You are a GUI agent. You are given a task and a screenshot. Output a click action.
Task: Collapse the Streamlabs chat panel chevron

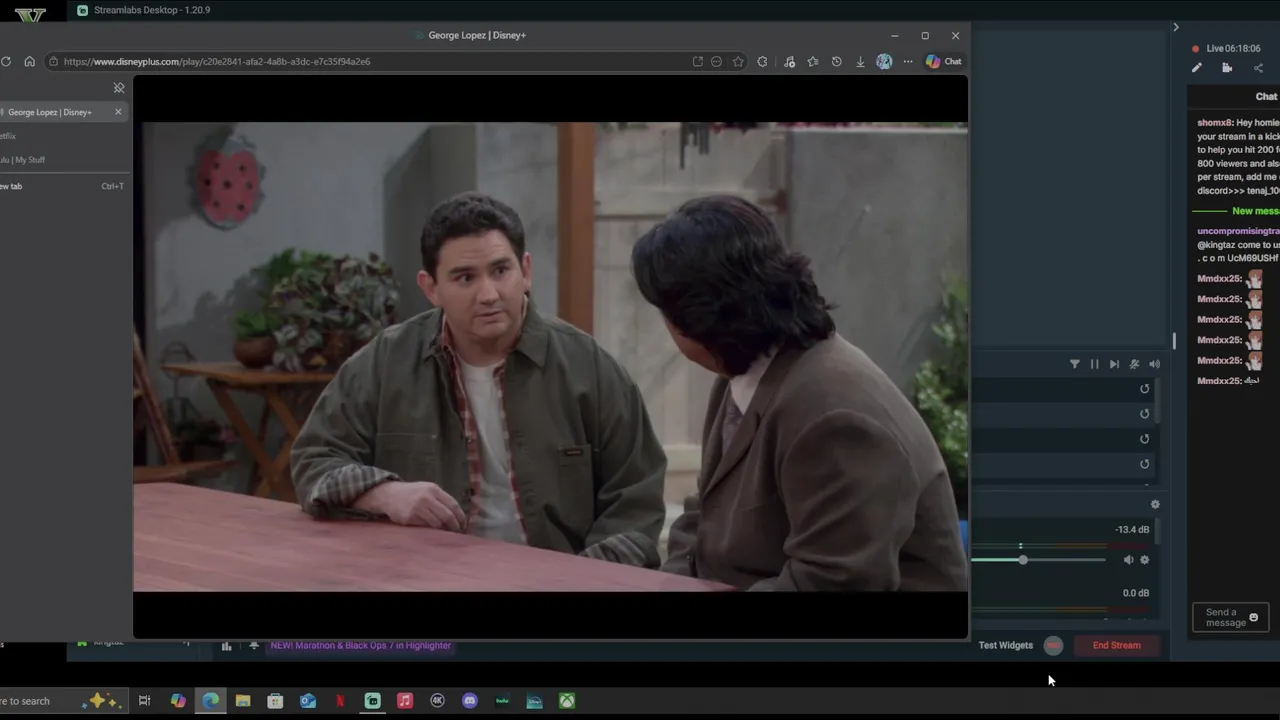pyautogui.click(x=1176, y=27)
